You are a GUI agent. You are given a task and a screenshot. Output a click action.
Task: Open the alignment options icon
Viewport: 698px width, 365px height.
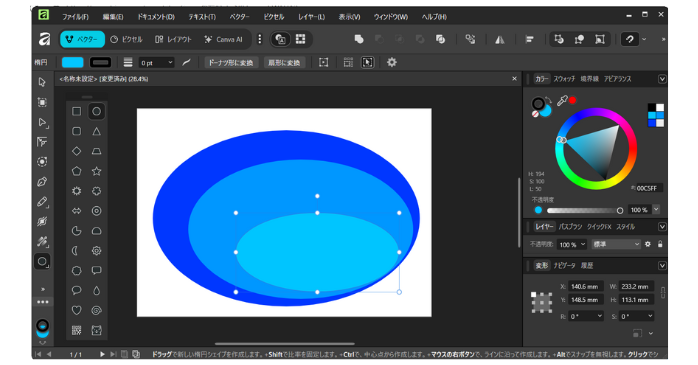pyautogui.click(x=529, y=39)
